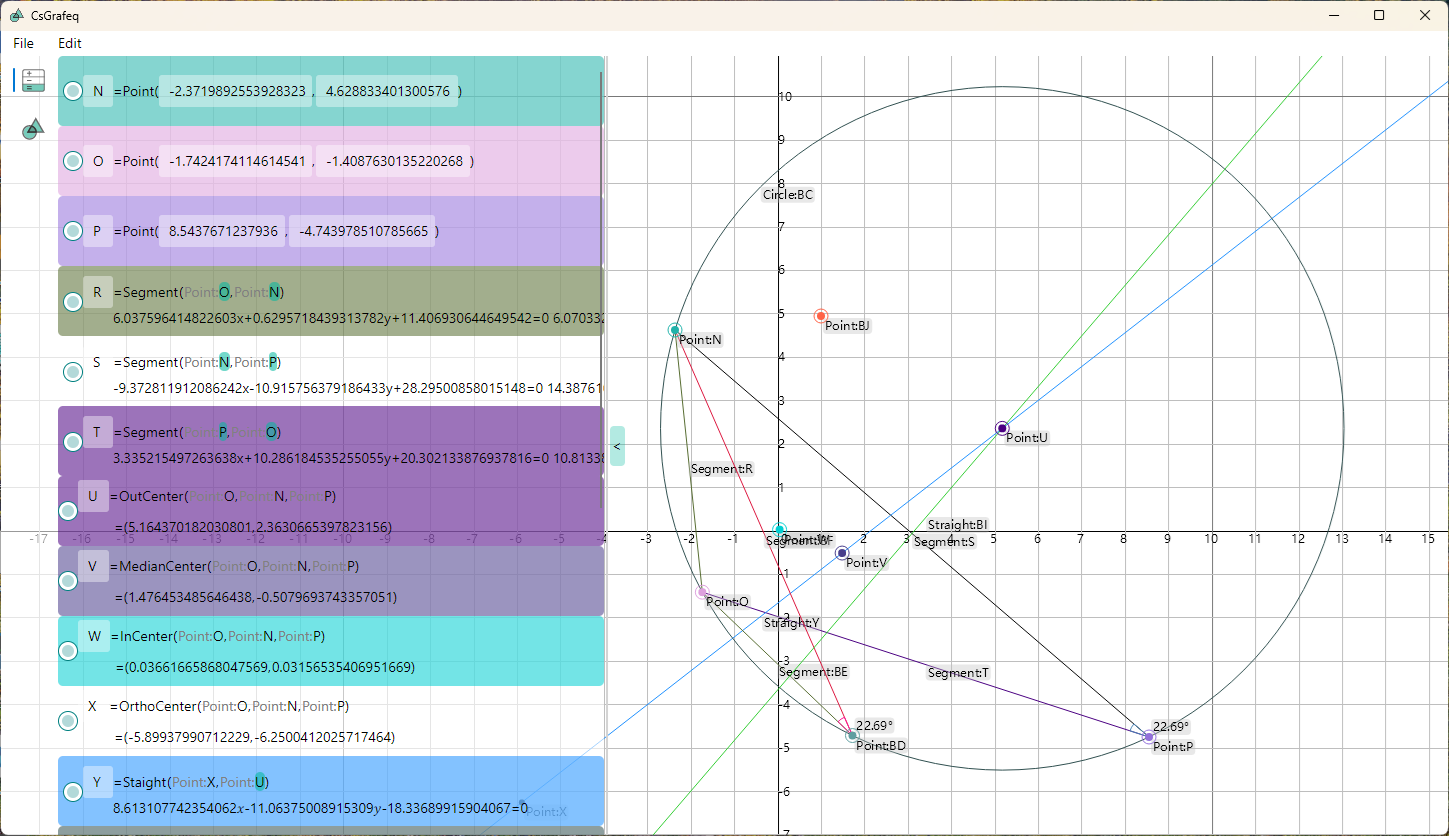Select the orange Point:BJ marker
Screen dimensions: 1449x836
click(821, 316)
